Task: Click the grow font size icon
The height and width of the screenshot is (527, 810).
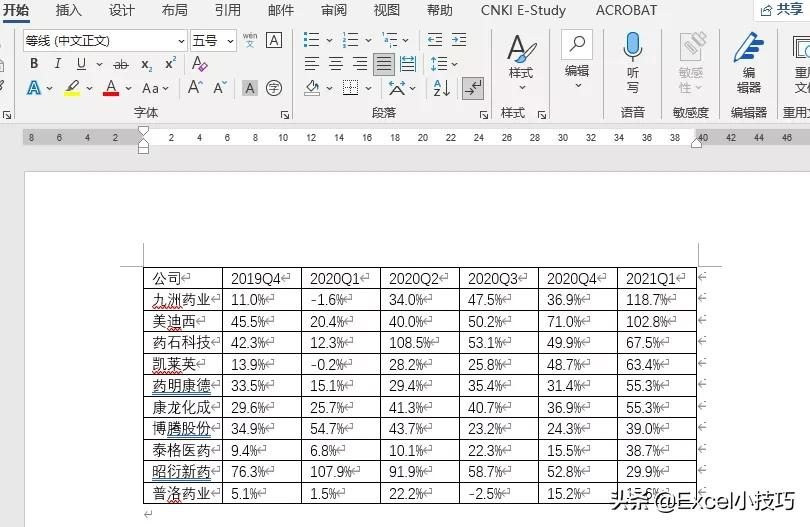Action: coord(195,88)
